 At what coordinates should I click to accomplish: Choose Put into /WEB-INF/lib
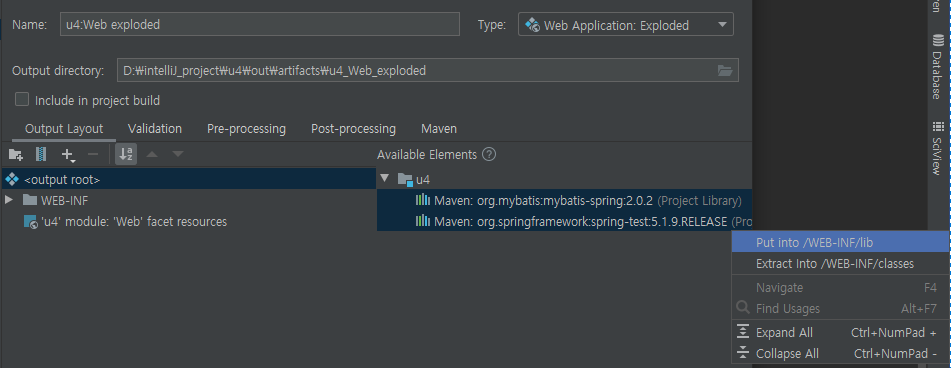[841, 243]
